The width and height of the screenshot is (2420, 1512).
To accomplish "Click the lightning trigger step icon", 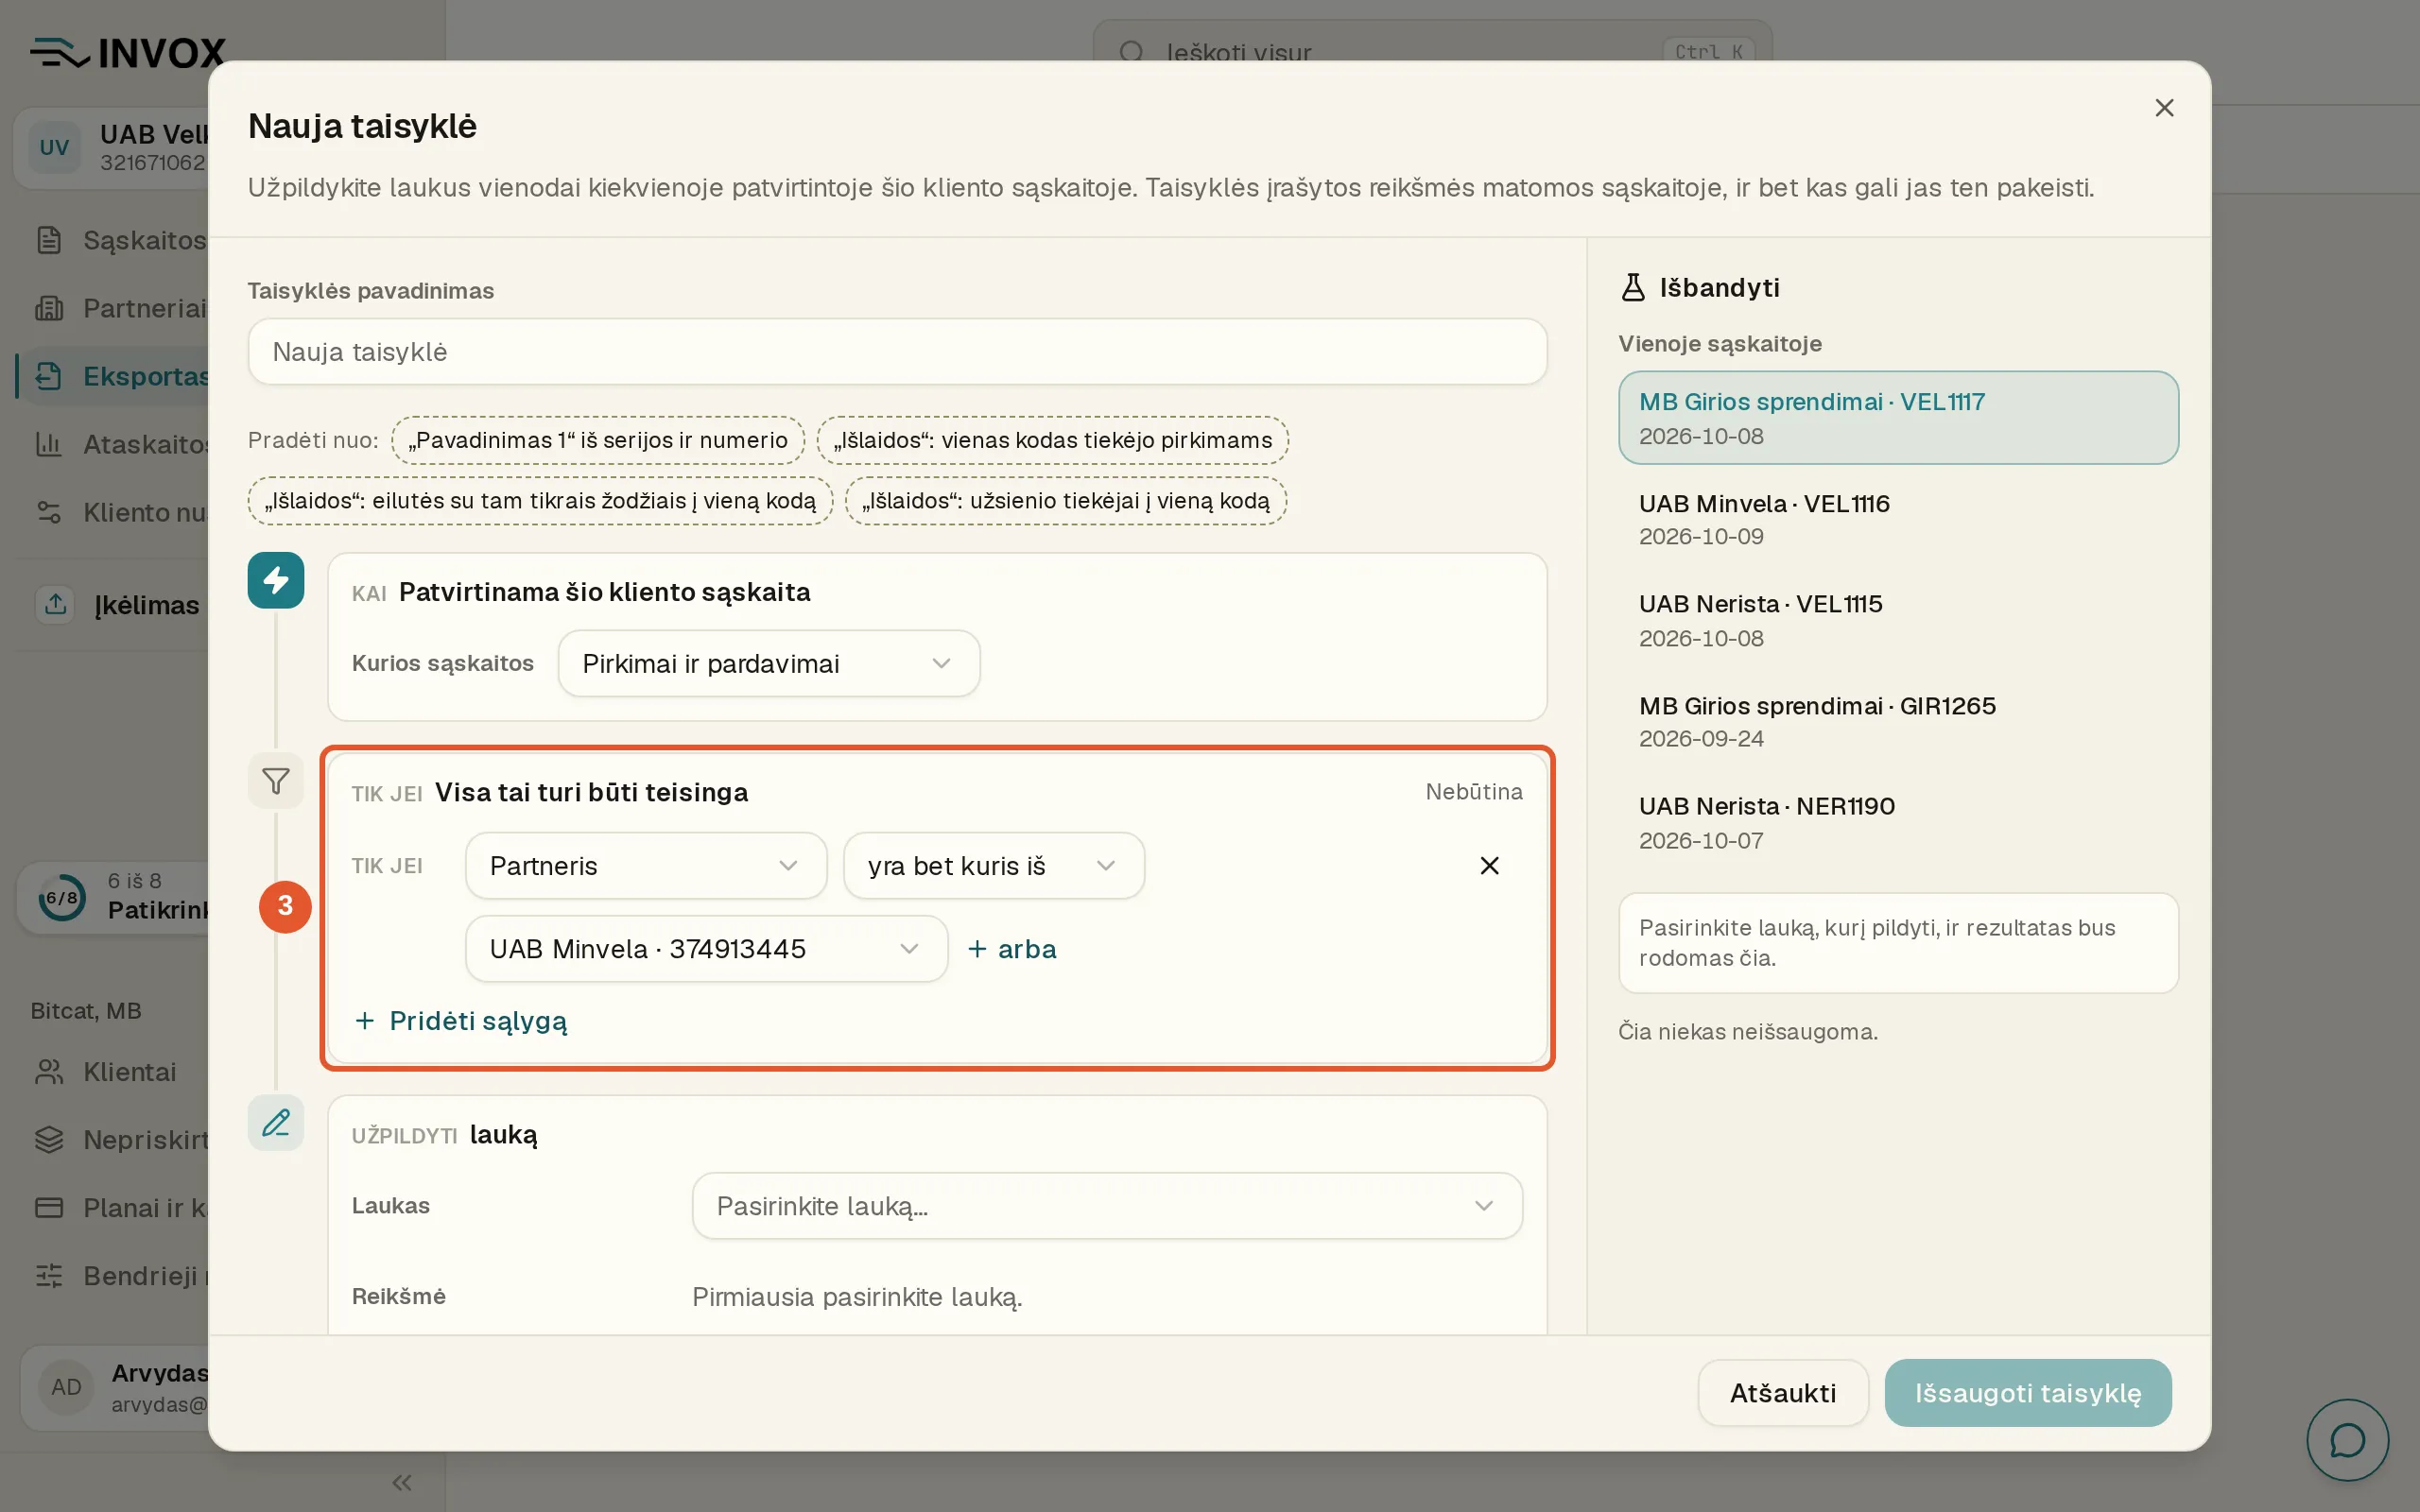I will [276, 580].
